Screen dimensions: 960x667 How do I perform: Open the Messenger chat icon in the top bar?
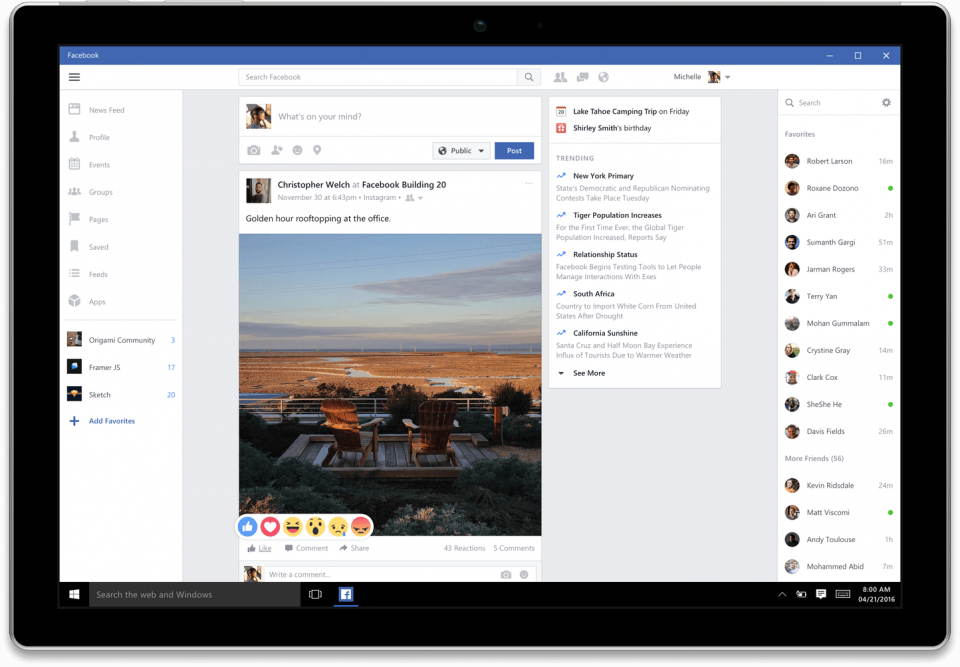[x=582, y=77]
